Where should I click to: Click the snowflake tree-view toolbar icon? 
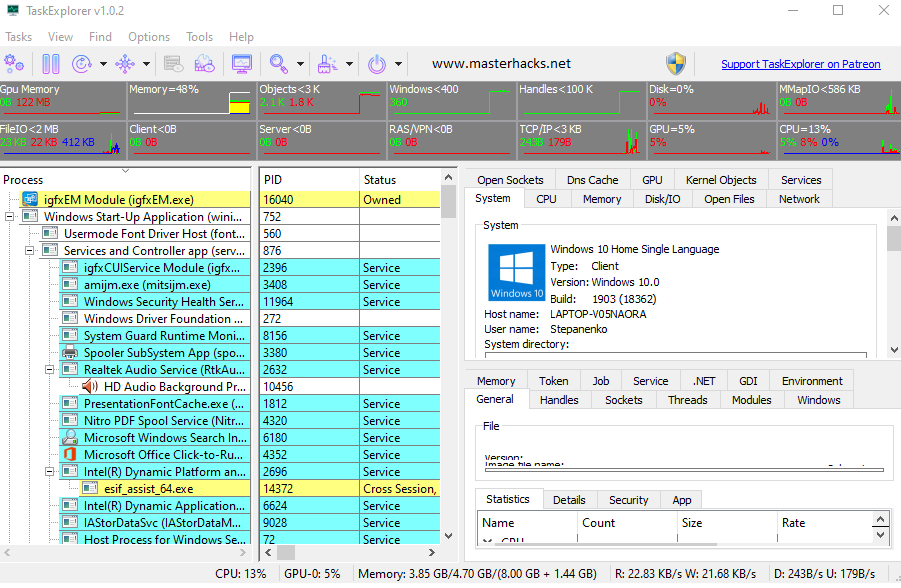tap(125, 63)
